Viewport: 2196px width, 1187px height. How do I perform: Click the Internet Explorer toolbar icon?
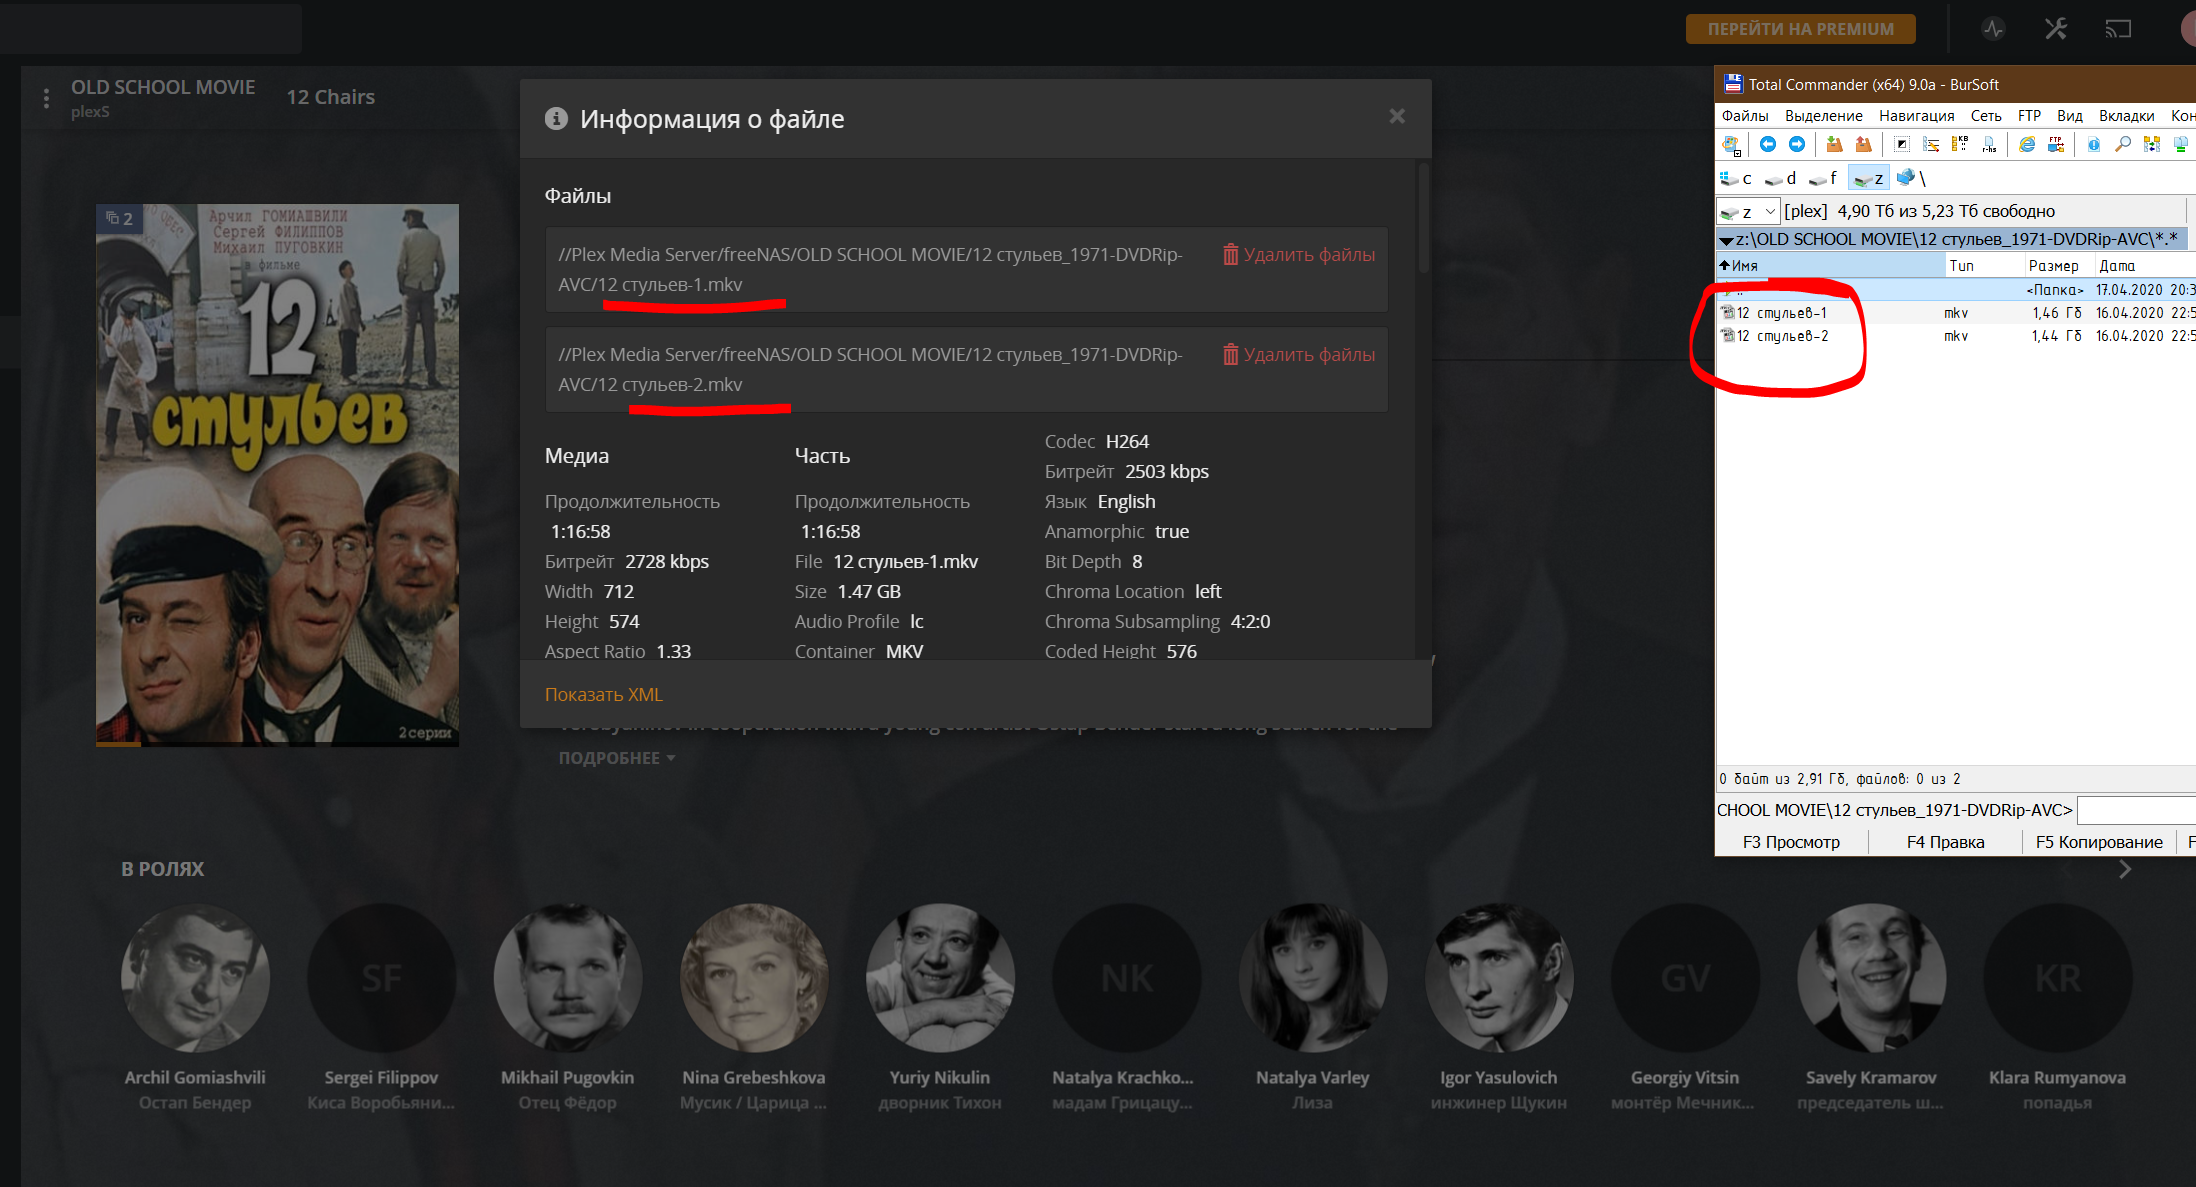(x=2027, y=145)
